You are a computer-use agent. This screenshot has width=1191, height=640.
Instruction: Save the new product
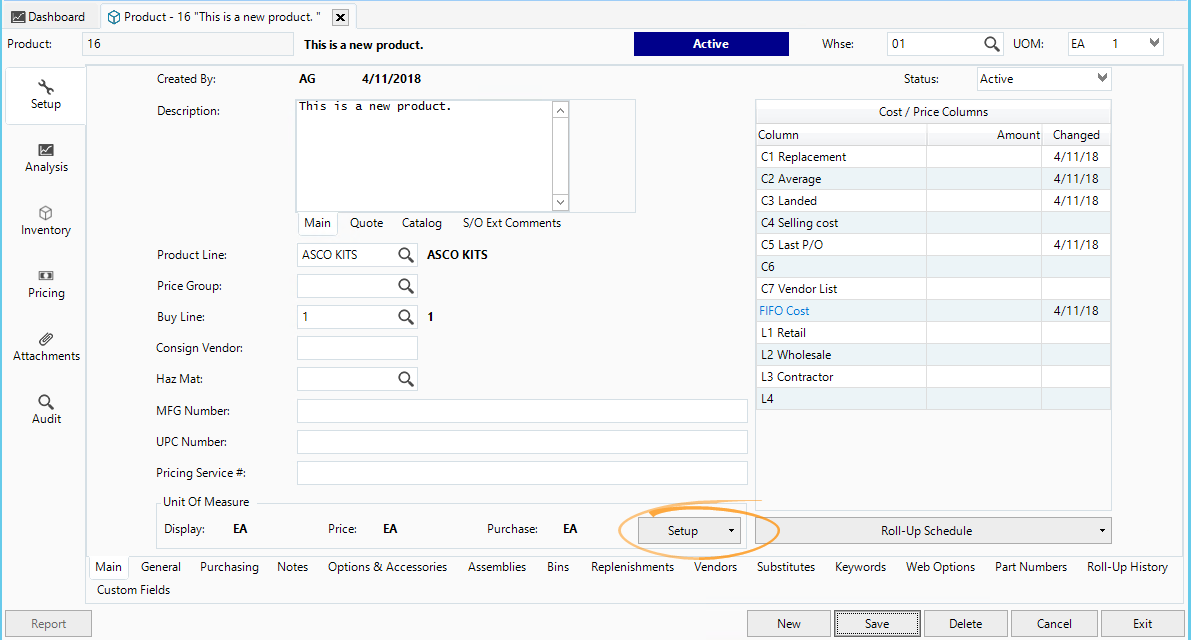coord(877,622)
